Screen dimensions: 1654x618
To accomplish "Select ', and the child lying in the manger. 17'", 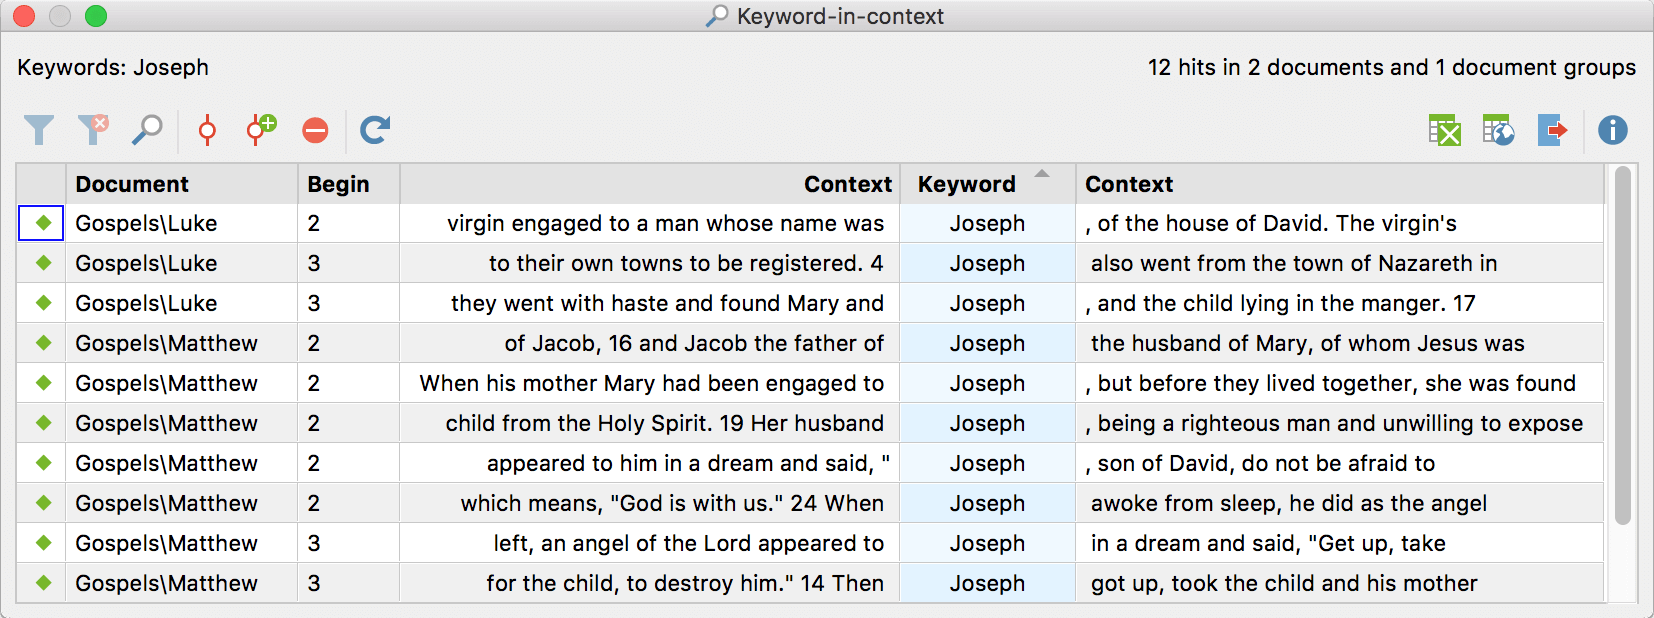I will [1281, 303].
